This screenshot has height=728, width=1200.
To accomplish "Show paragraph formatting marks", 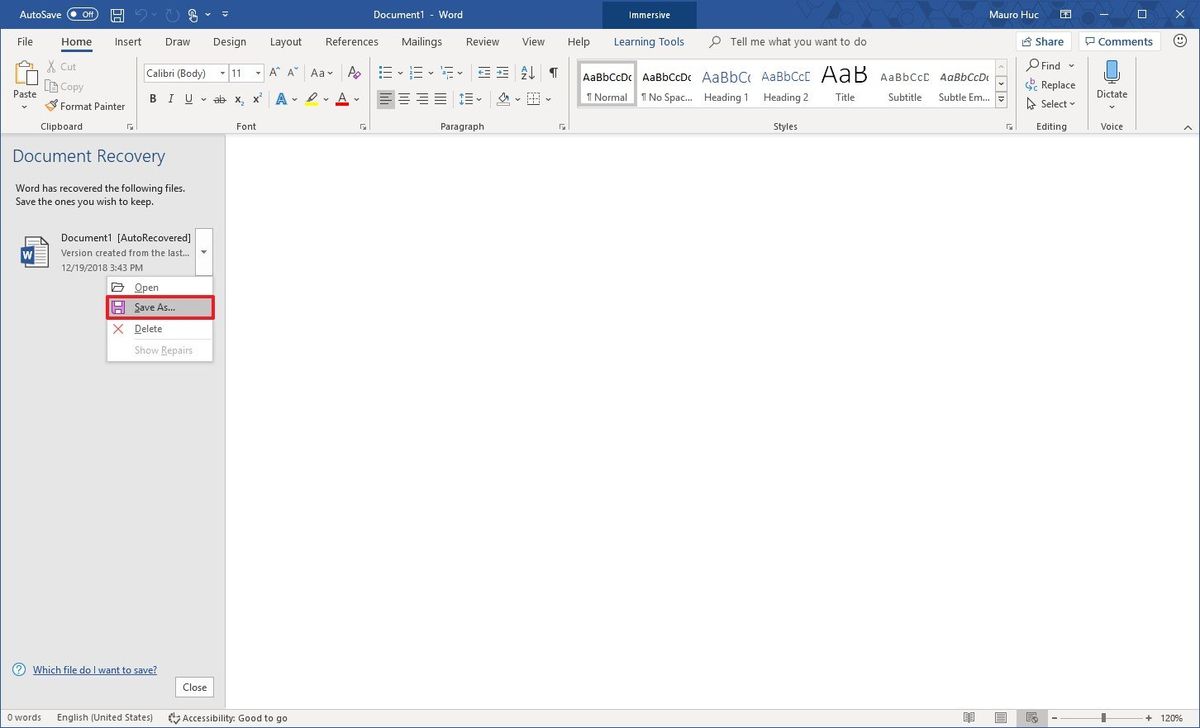I will click(553, 72).
